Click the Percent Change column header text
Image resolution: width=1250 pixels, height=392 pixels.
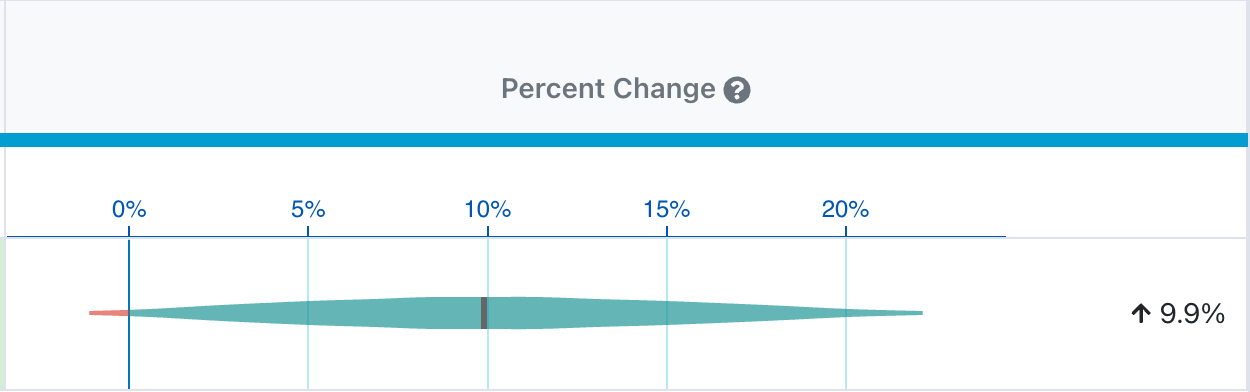coord(608,89)
